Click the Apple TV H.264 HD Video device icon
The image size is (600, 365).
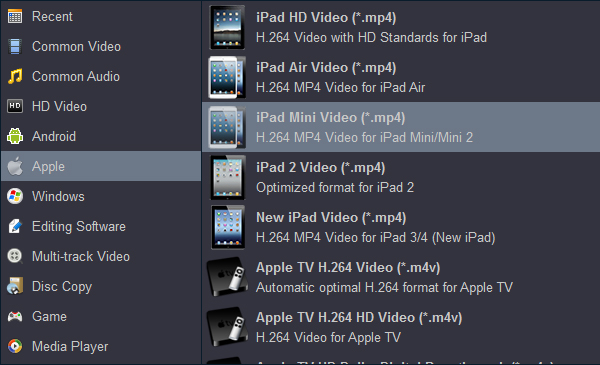click(x=227, y=327)
